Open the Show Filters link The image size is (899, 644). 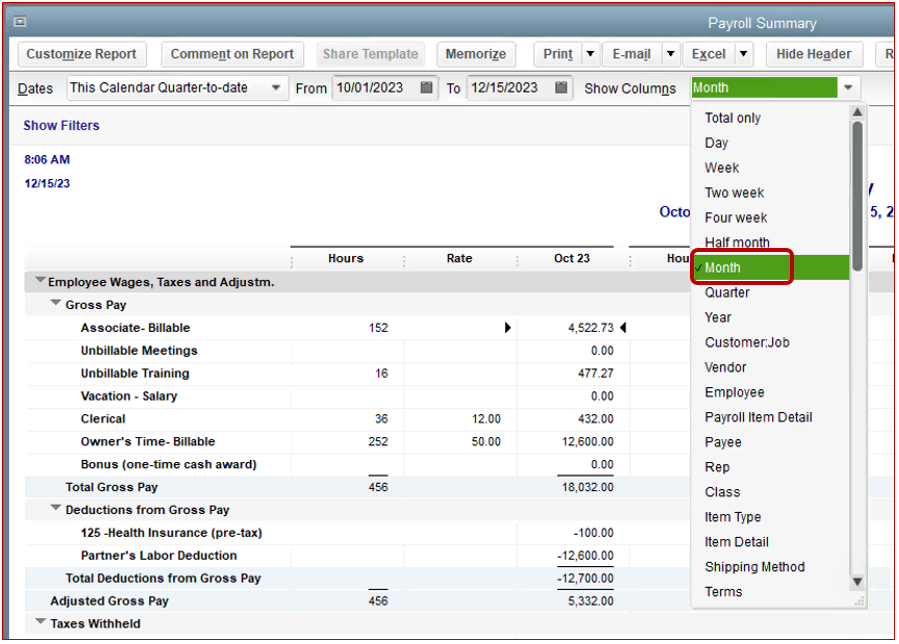point(61,125)
